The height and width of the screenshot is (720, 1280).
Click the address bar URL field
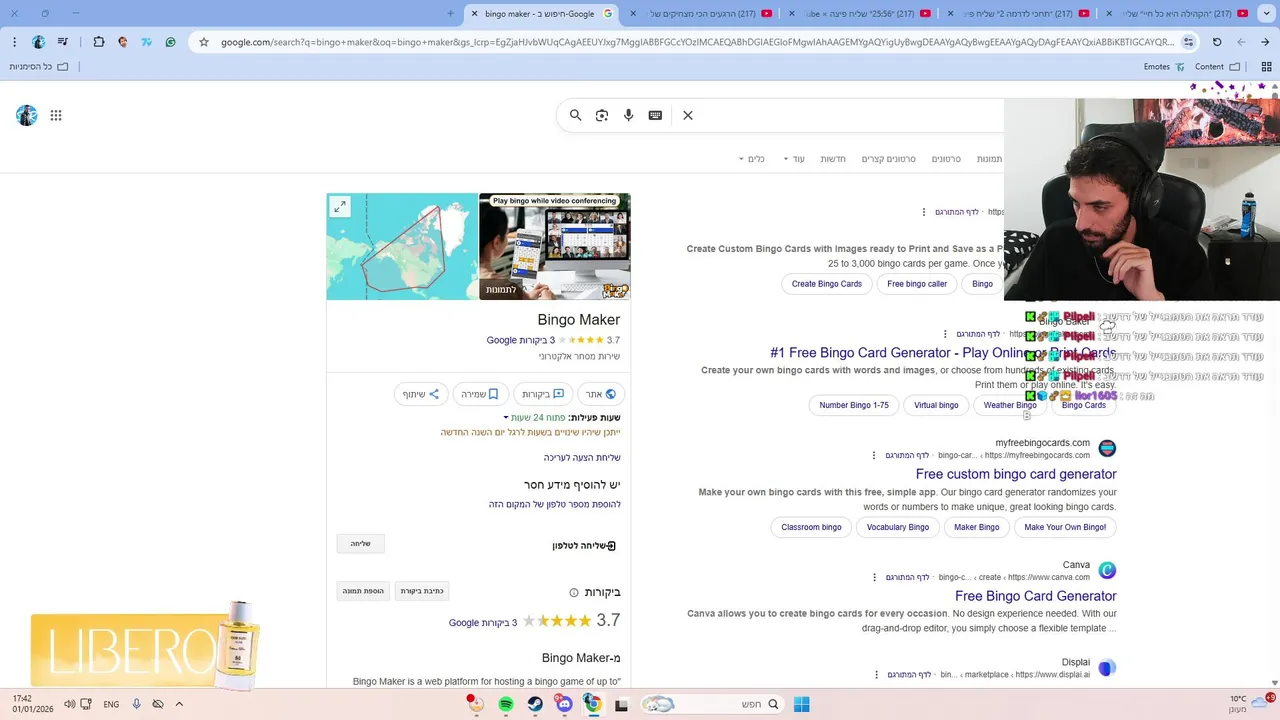[697, 42]
